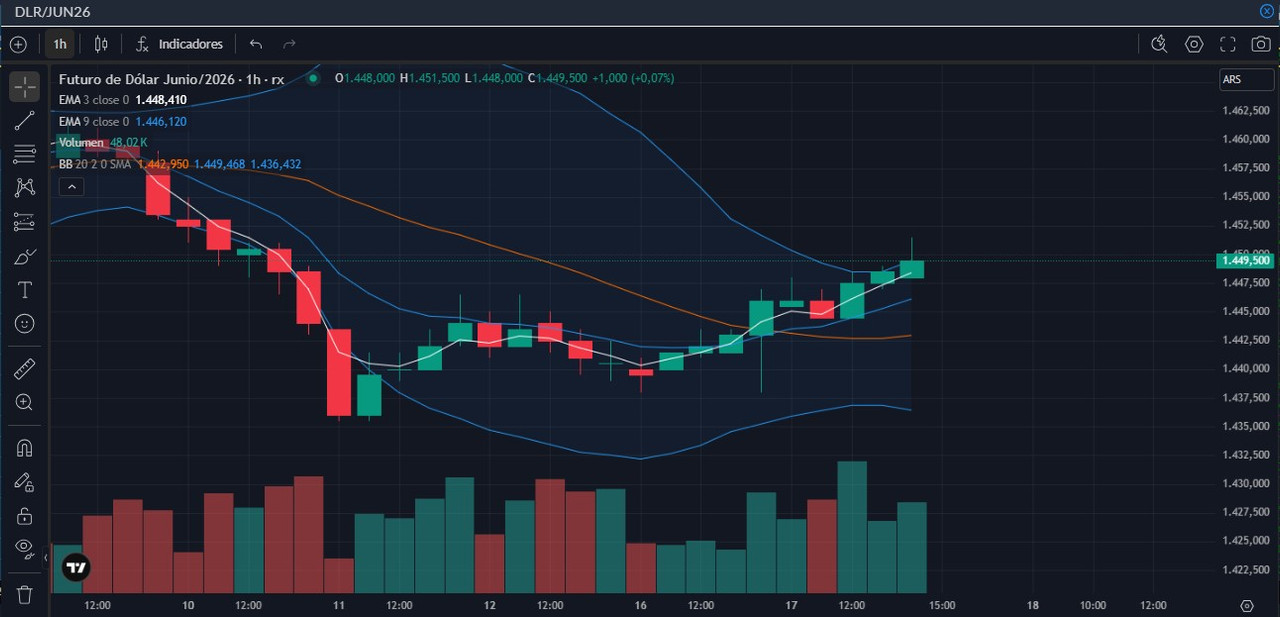
Task: Select the crosshair cursor tool
Action: [x=25, y=87]
